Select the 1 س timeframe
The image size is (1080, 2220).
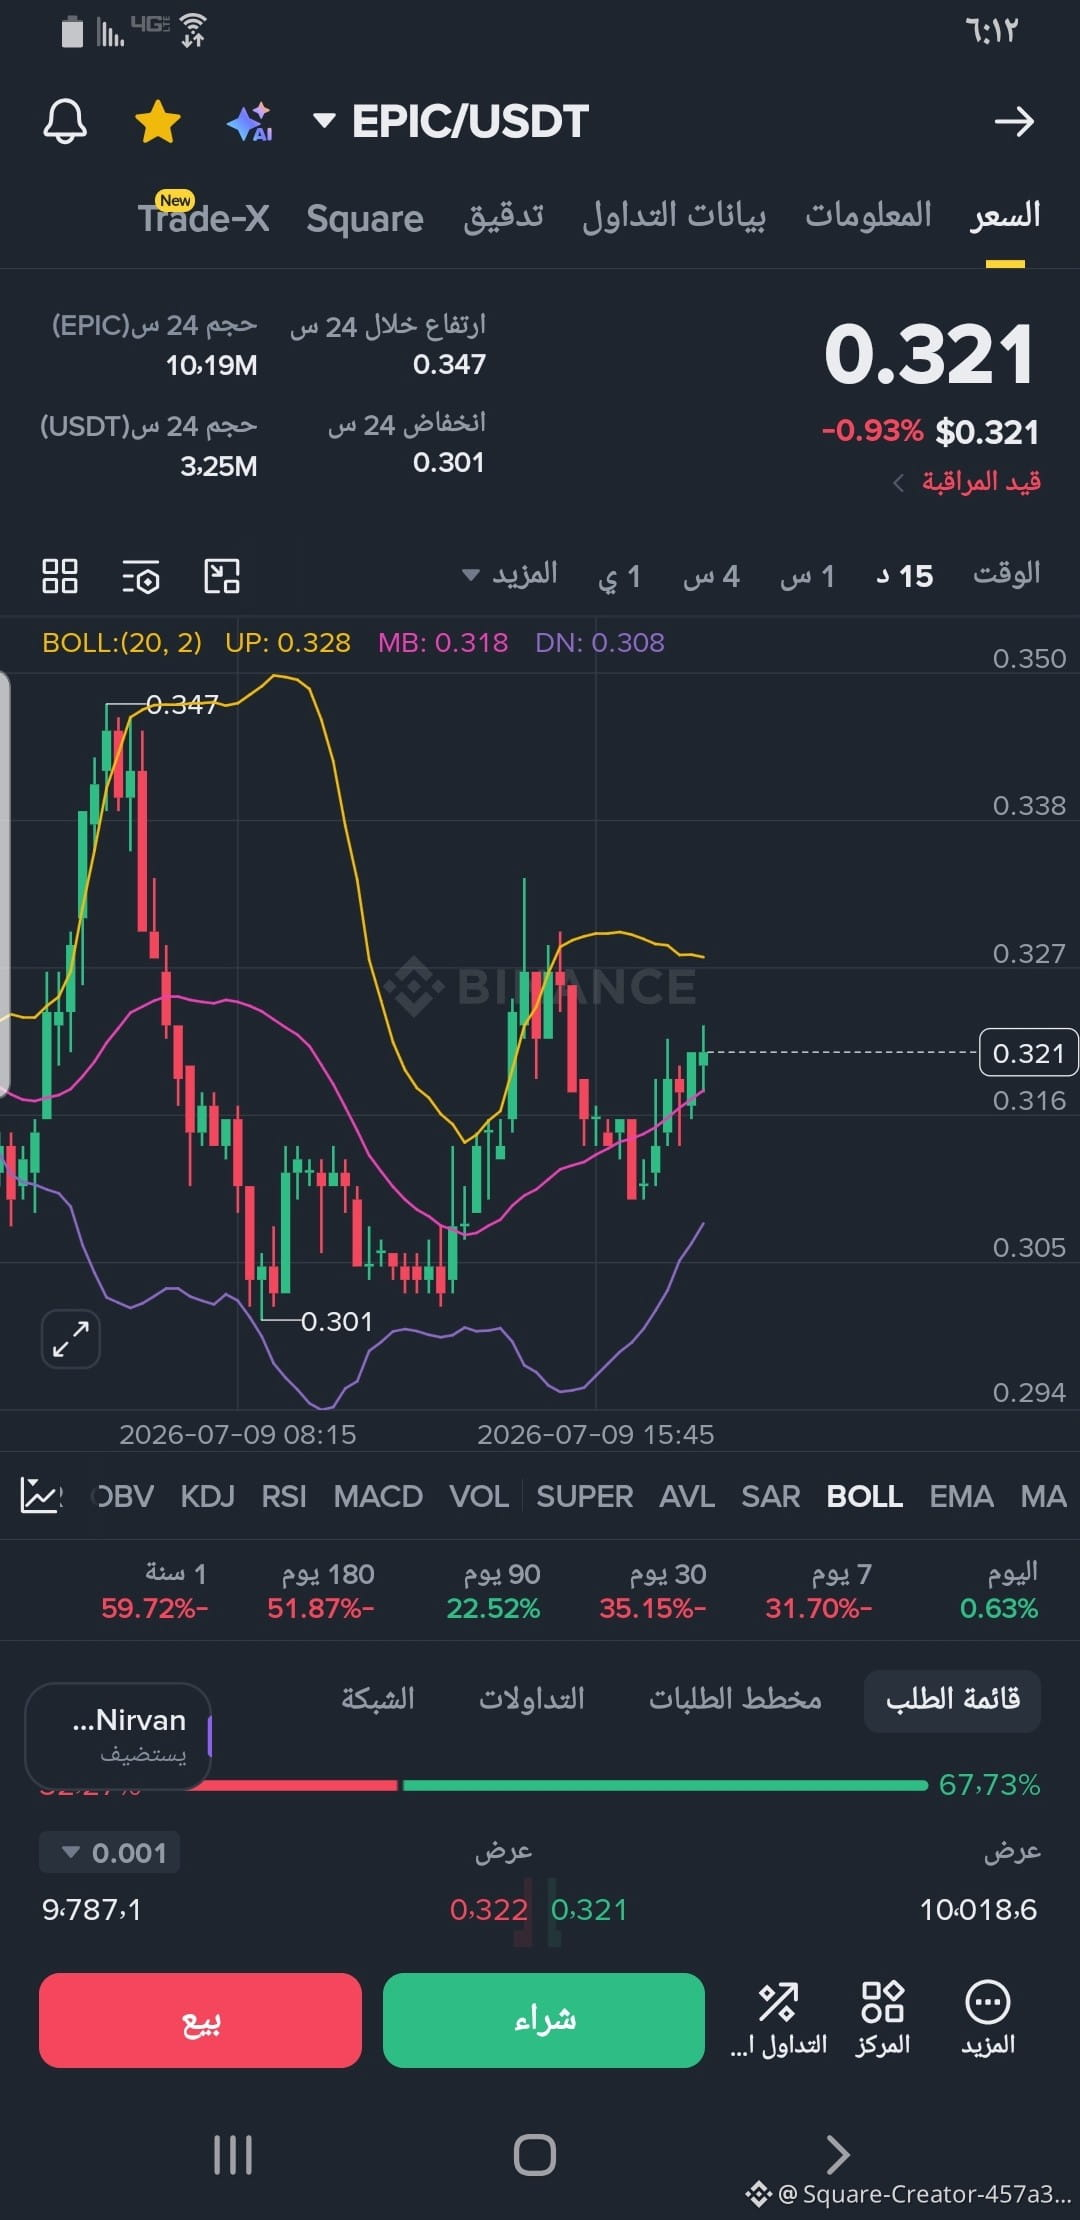[x=807, y=576]
